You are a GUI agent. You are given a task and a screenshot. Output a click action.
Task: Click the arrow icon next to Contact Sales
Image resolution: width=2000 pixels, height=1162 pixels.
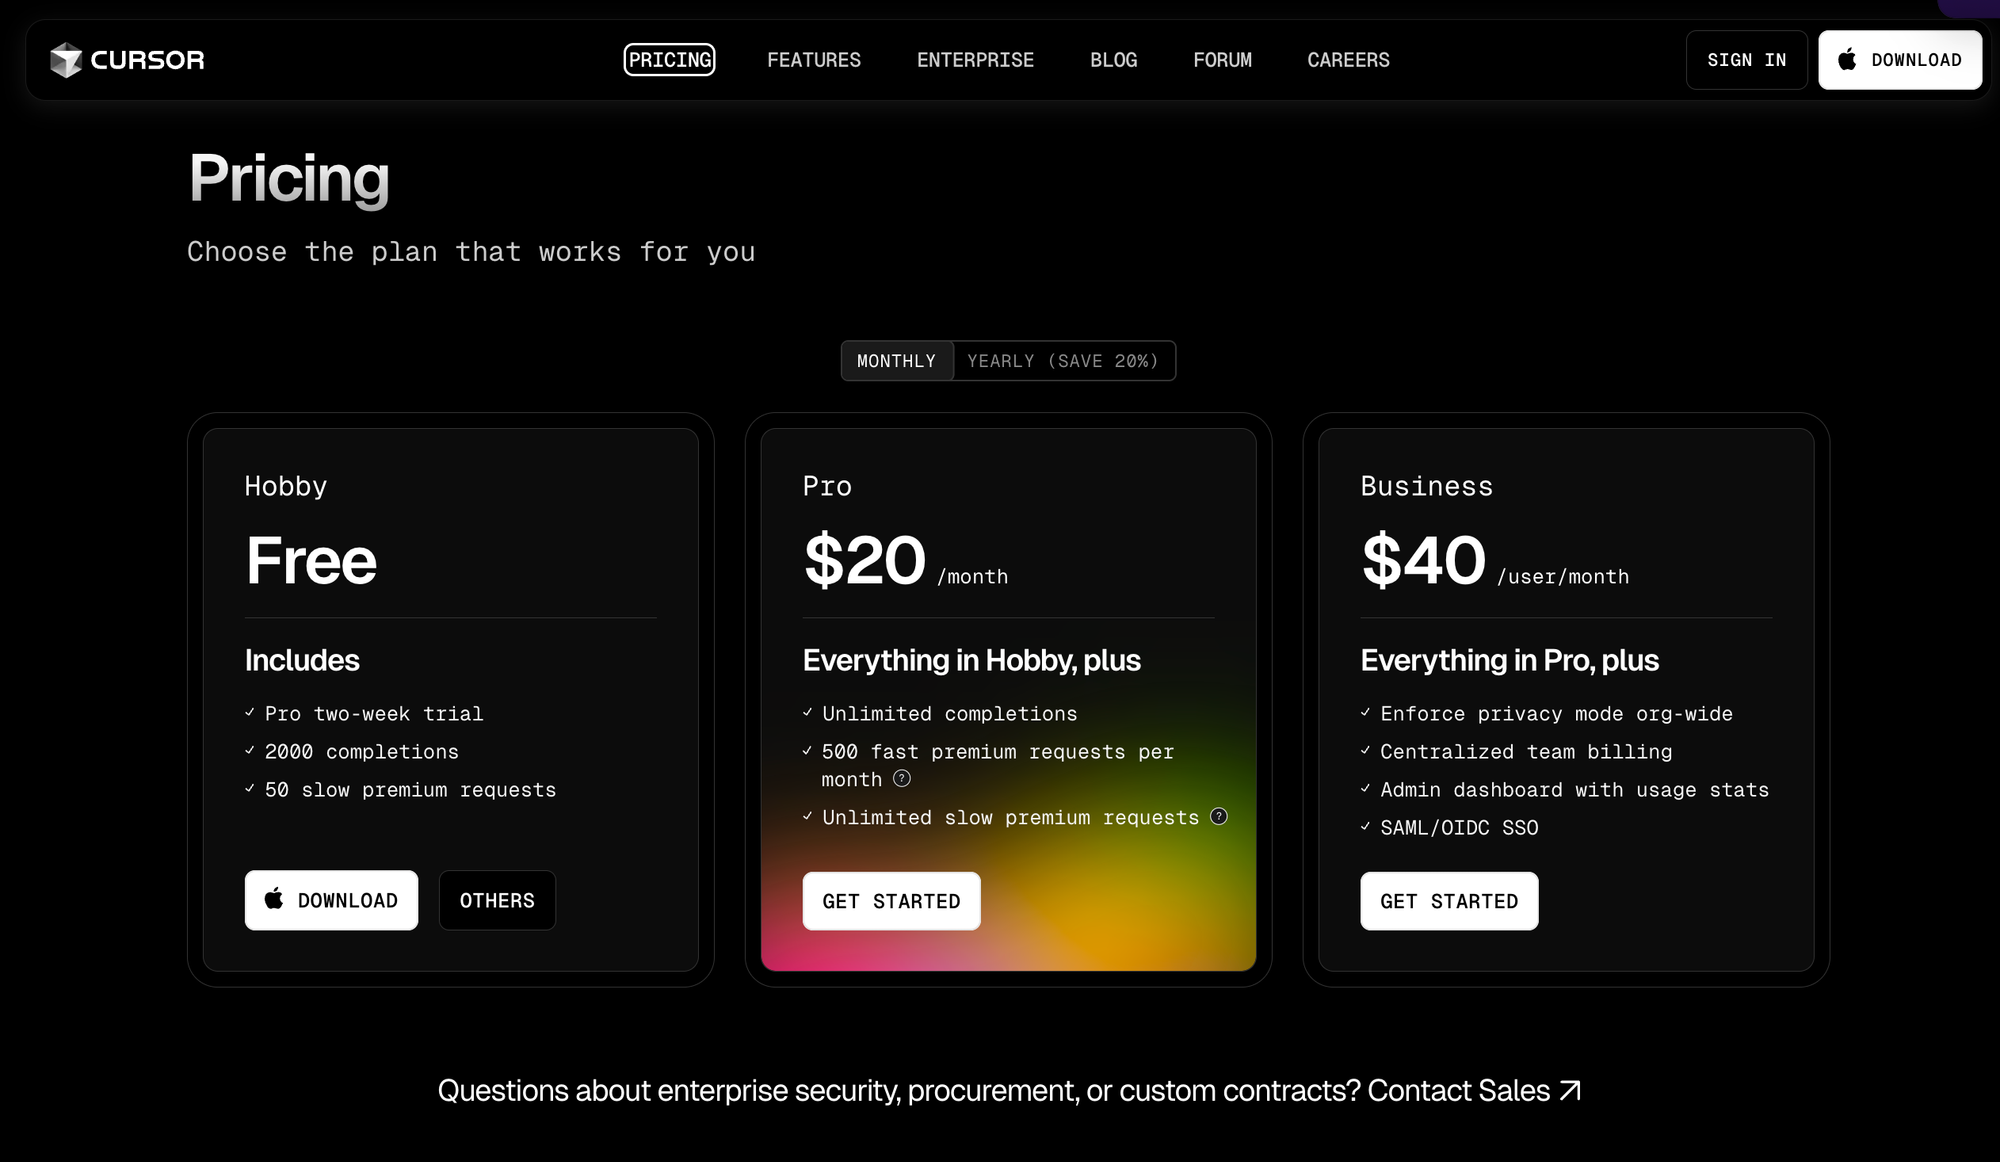point(1571,1090)
